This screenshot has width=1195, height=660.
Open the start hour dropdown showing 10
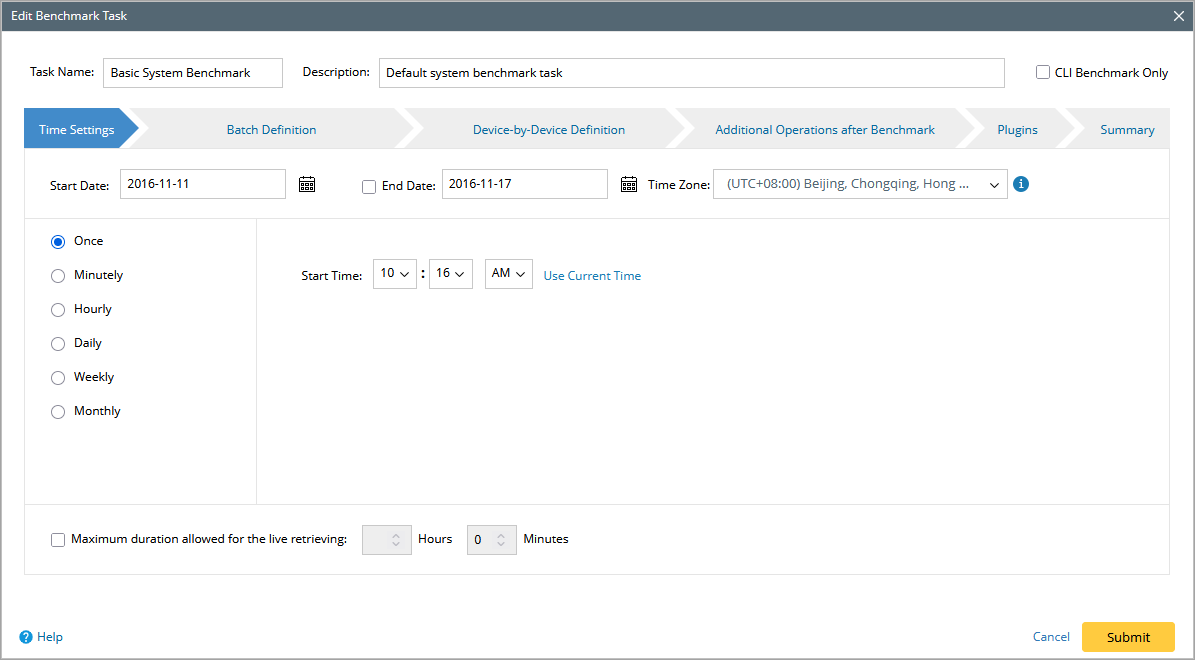395,274
